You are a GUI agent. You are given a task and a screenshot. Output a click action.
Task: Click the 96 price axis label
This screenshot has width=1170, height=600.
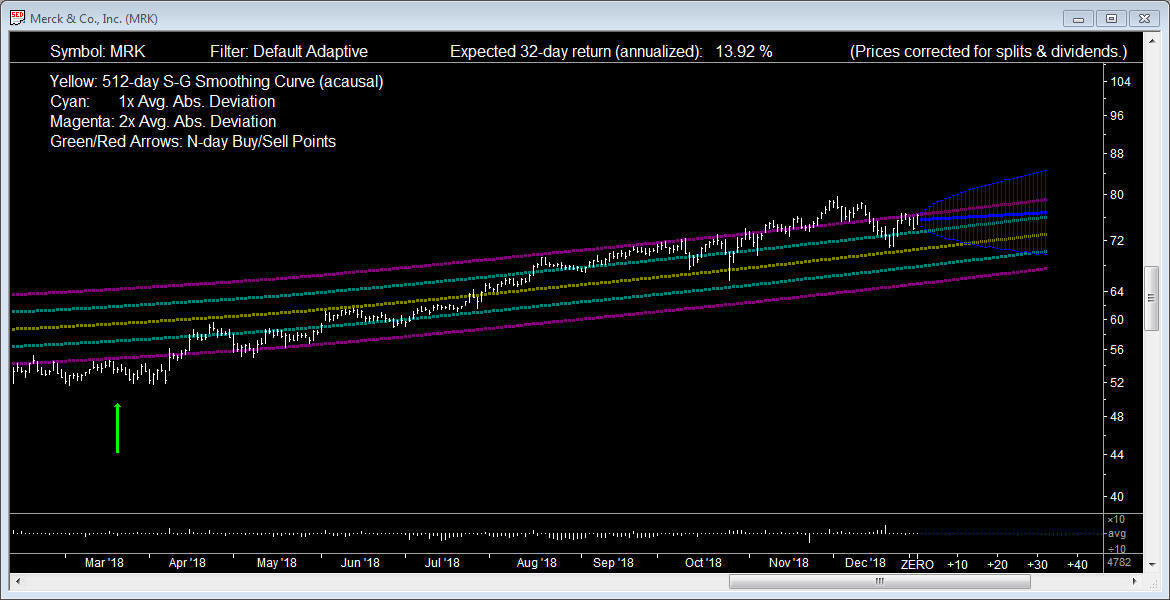[1118, 116]
